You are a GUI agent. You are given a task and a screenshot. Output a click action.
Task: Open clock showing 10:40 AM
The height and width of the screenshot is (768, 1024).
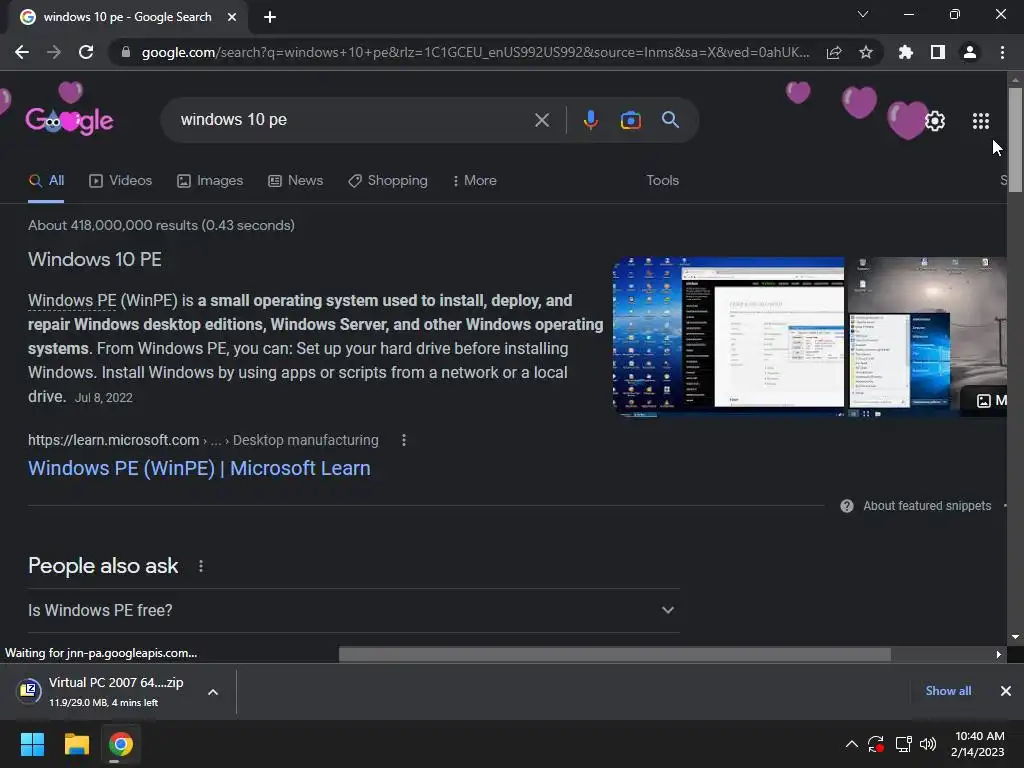point(978,744)
